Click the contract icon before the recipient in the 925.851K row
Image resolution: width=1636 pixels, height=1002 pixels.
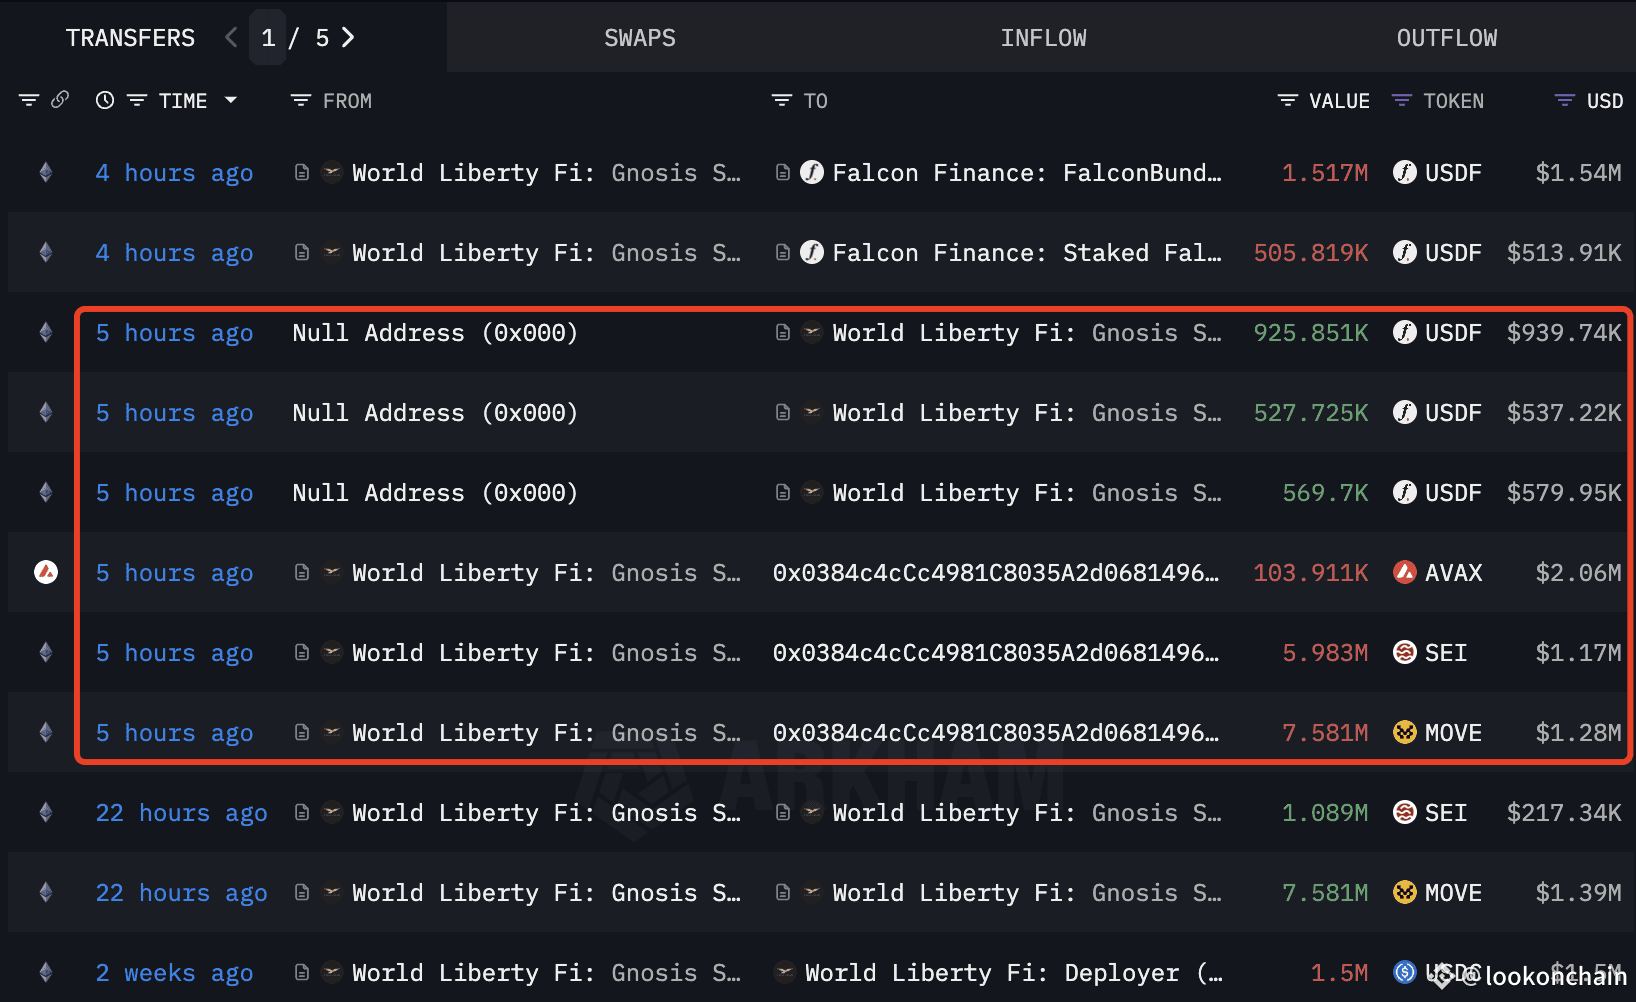(783, 332)
